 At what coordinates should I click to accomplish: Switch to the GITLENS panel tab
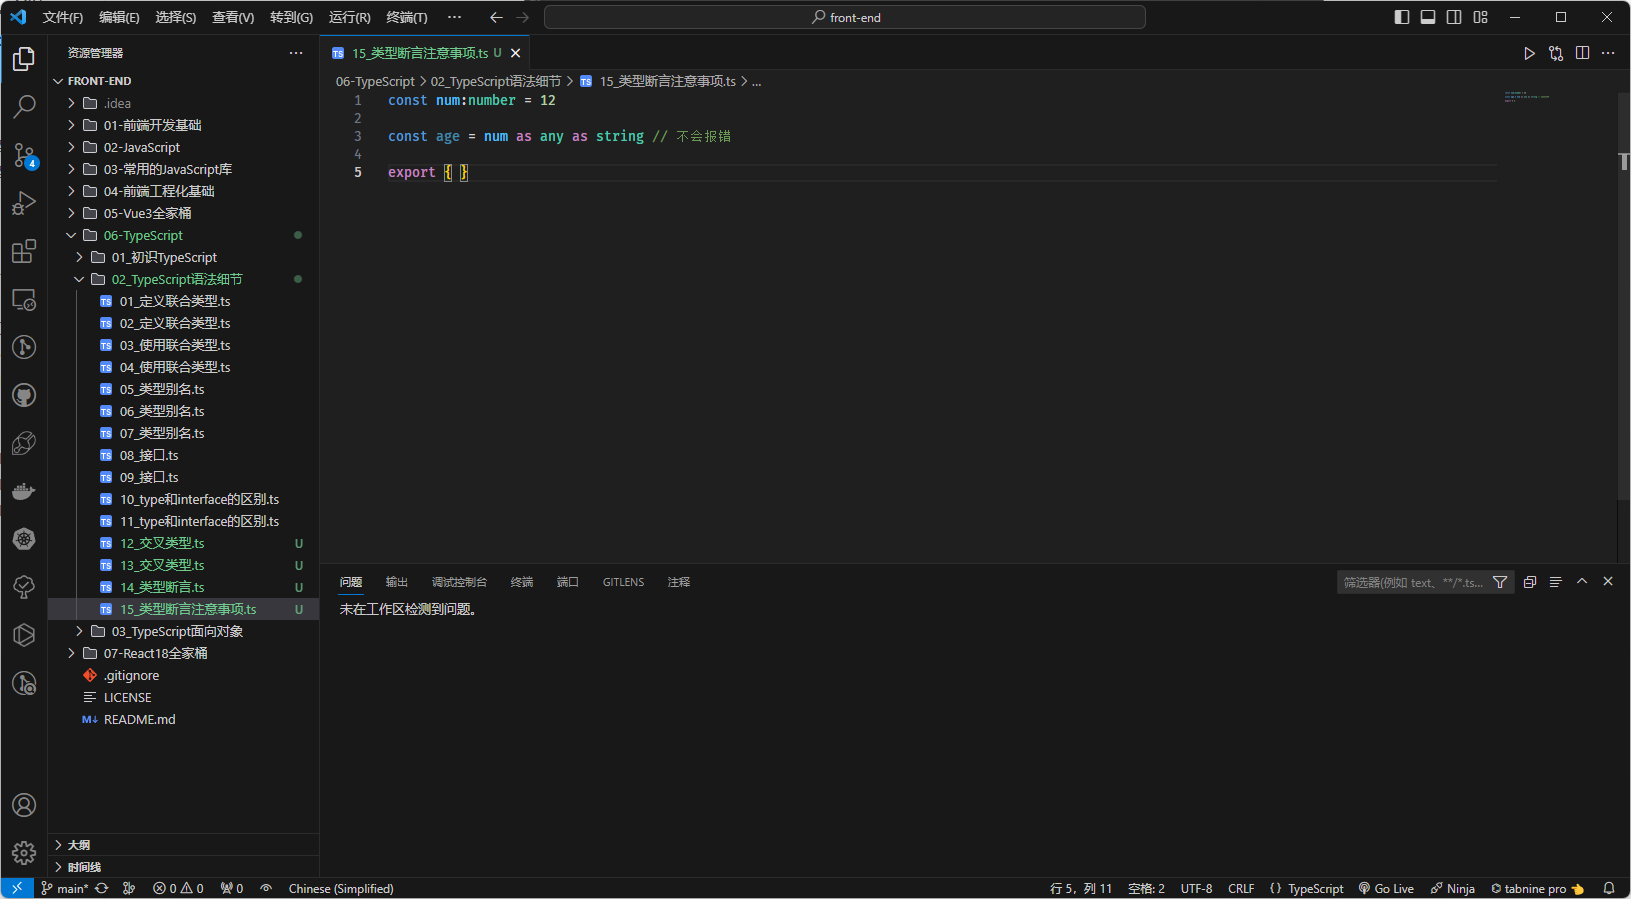pyautogui.click(x=623, y=582)
